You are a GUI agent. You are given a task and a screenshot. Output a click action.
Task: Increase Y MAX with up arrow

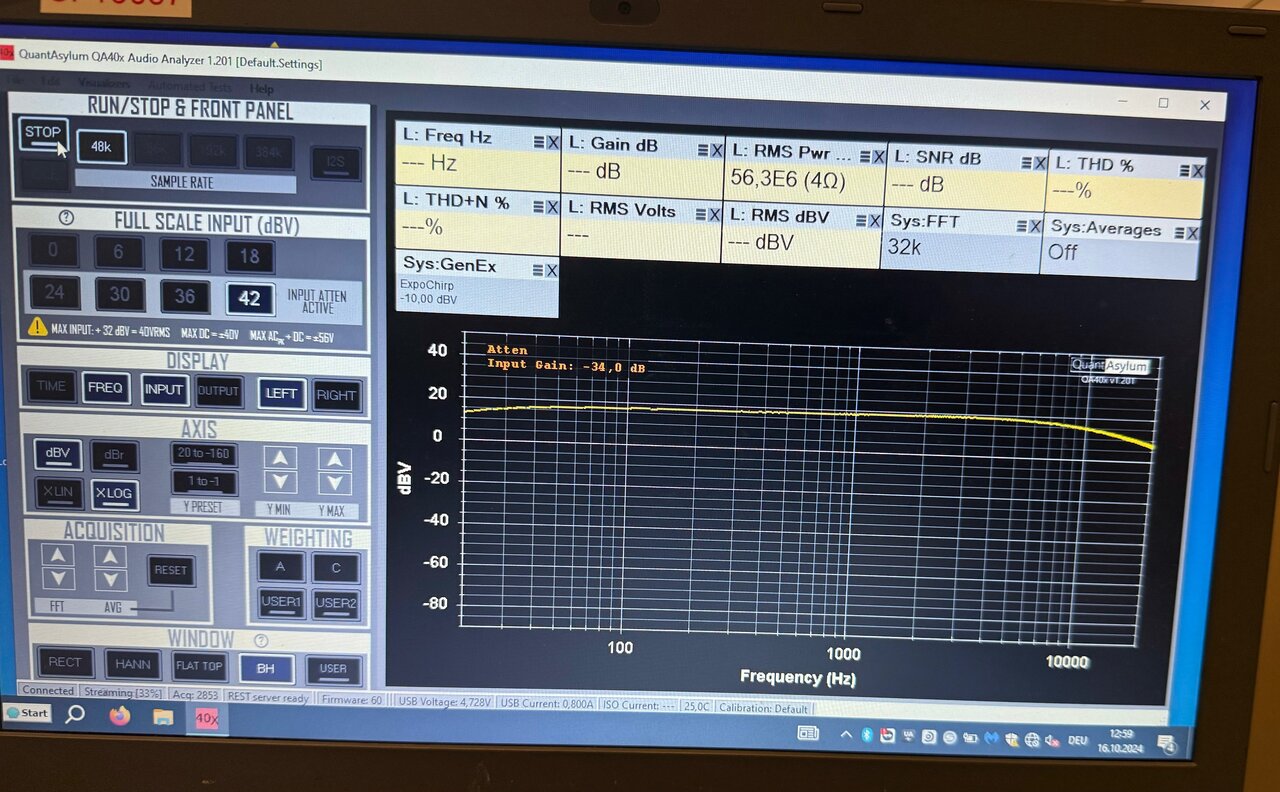(x=335, y=460)
